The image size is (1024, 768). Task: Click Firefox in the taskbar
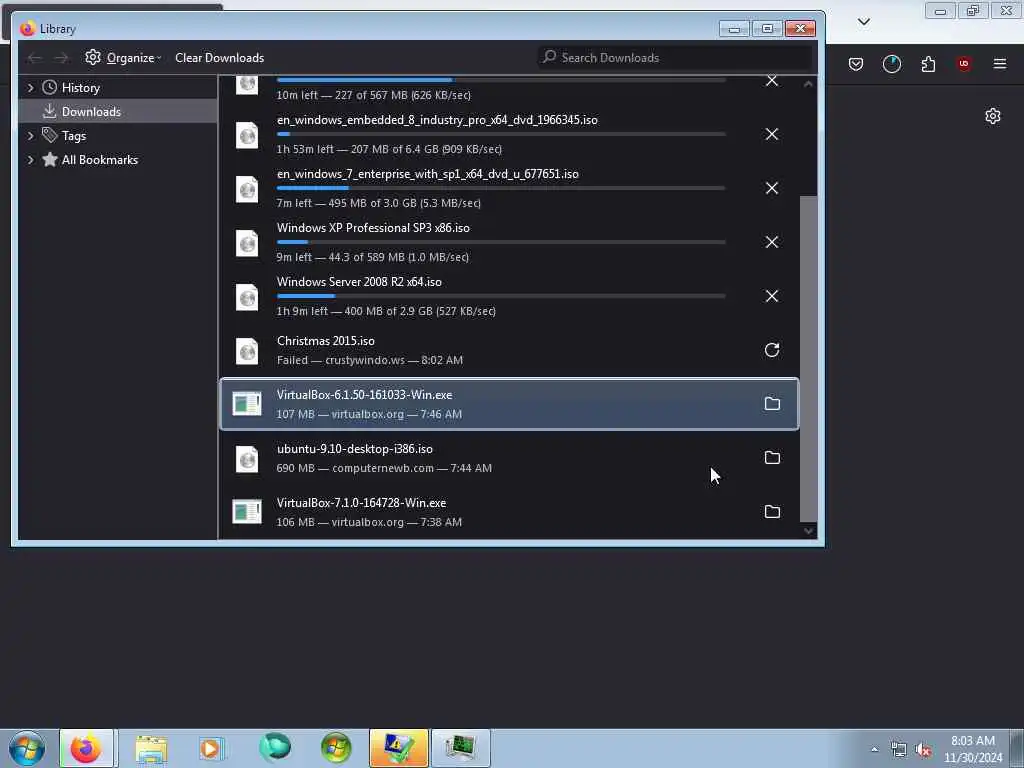[86, 748]
